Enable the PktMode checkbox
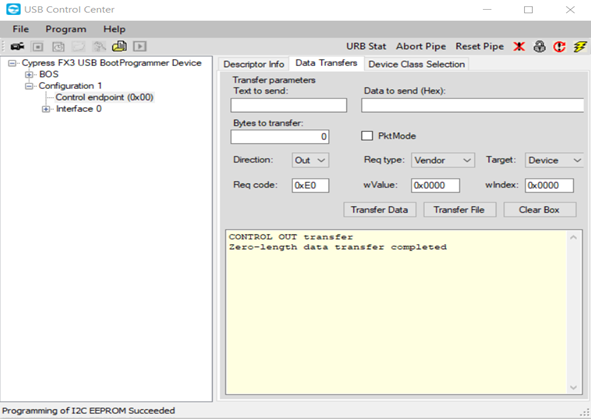Image resolution: width=591 pixels, height=419 pixels. pyautogui.click(x=367, y=136)
